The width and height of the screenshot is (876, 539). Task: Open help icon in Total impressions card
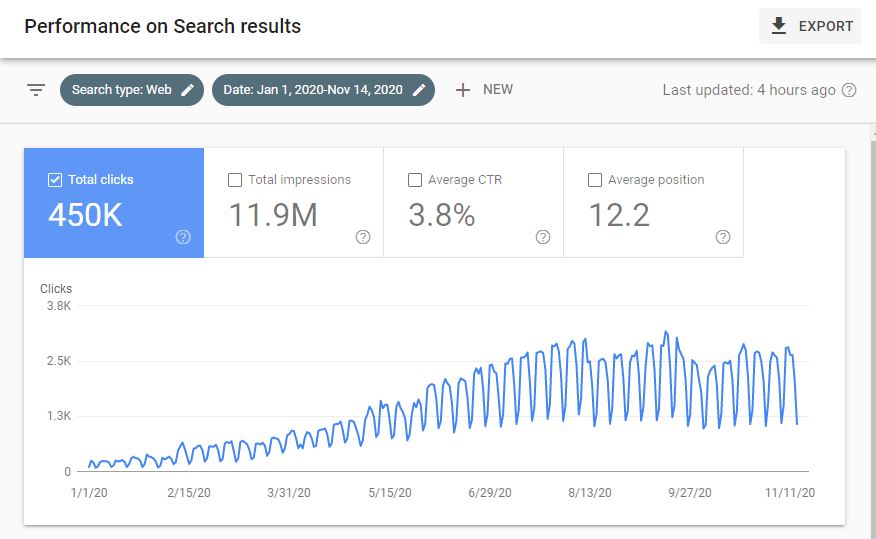click(x=363, y=237)
